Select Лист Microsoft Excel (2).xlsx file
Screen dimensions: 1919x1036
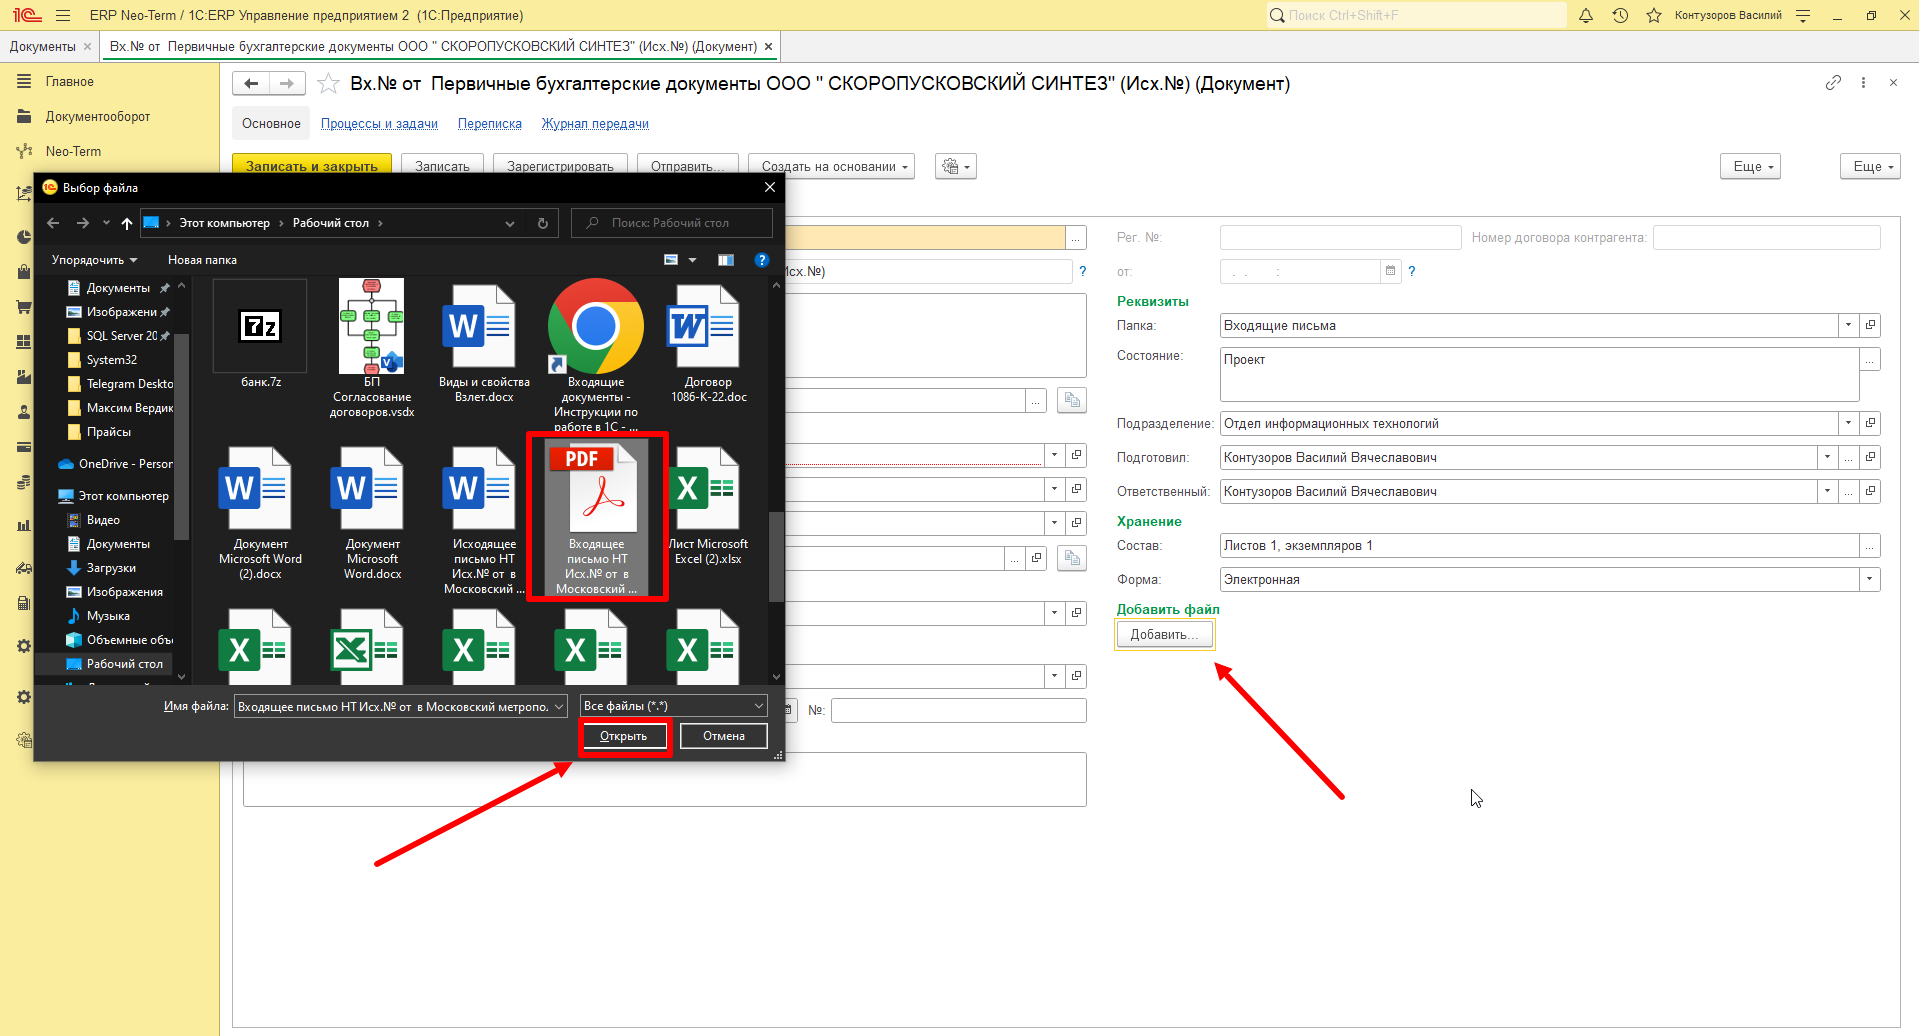pos(708,506)
